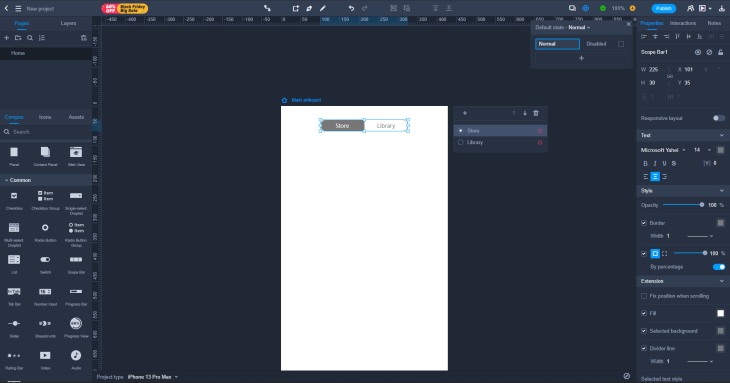The width and height of the screenshot is (730, 383).
Task: Click the undo arrow in top toolbar
Action: click(x=351, y=8)
